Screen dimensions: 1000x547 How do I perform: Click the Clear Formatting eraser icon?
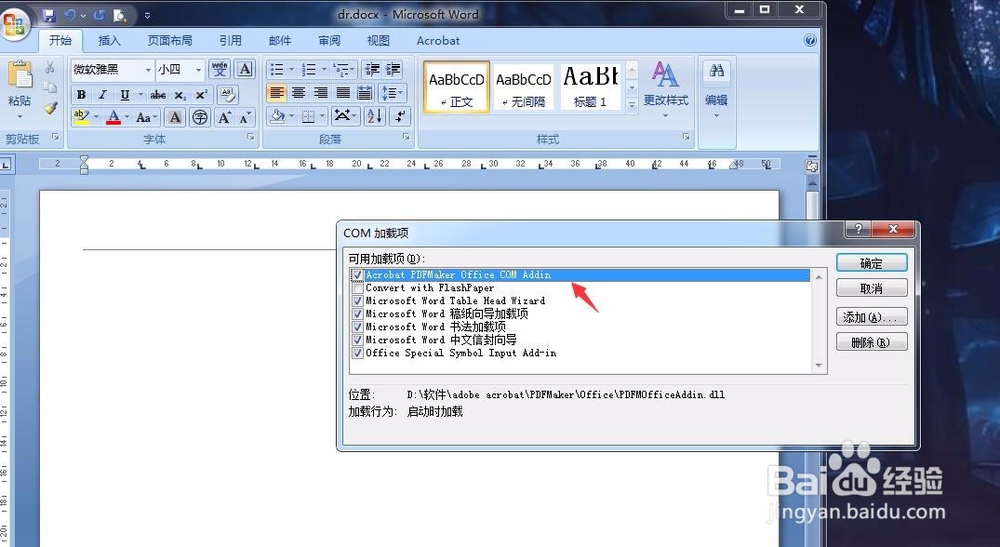tap(227, 94)
